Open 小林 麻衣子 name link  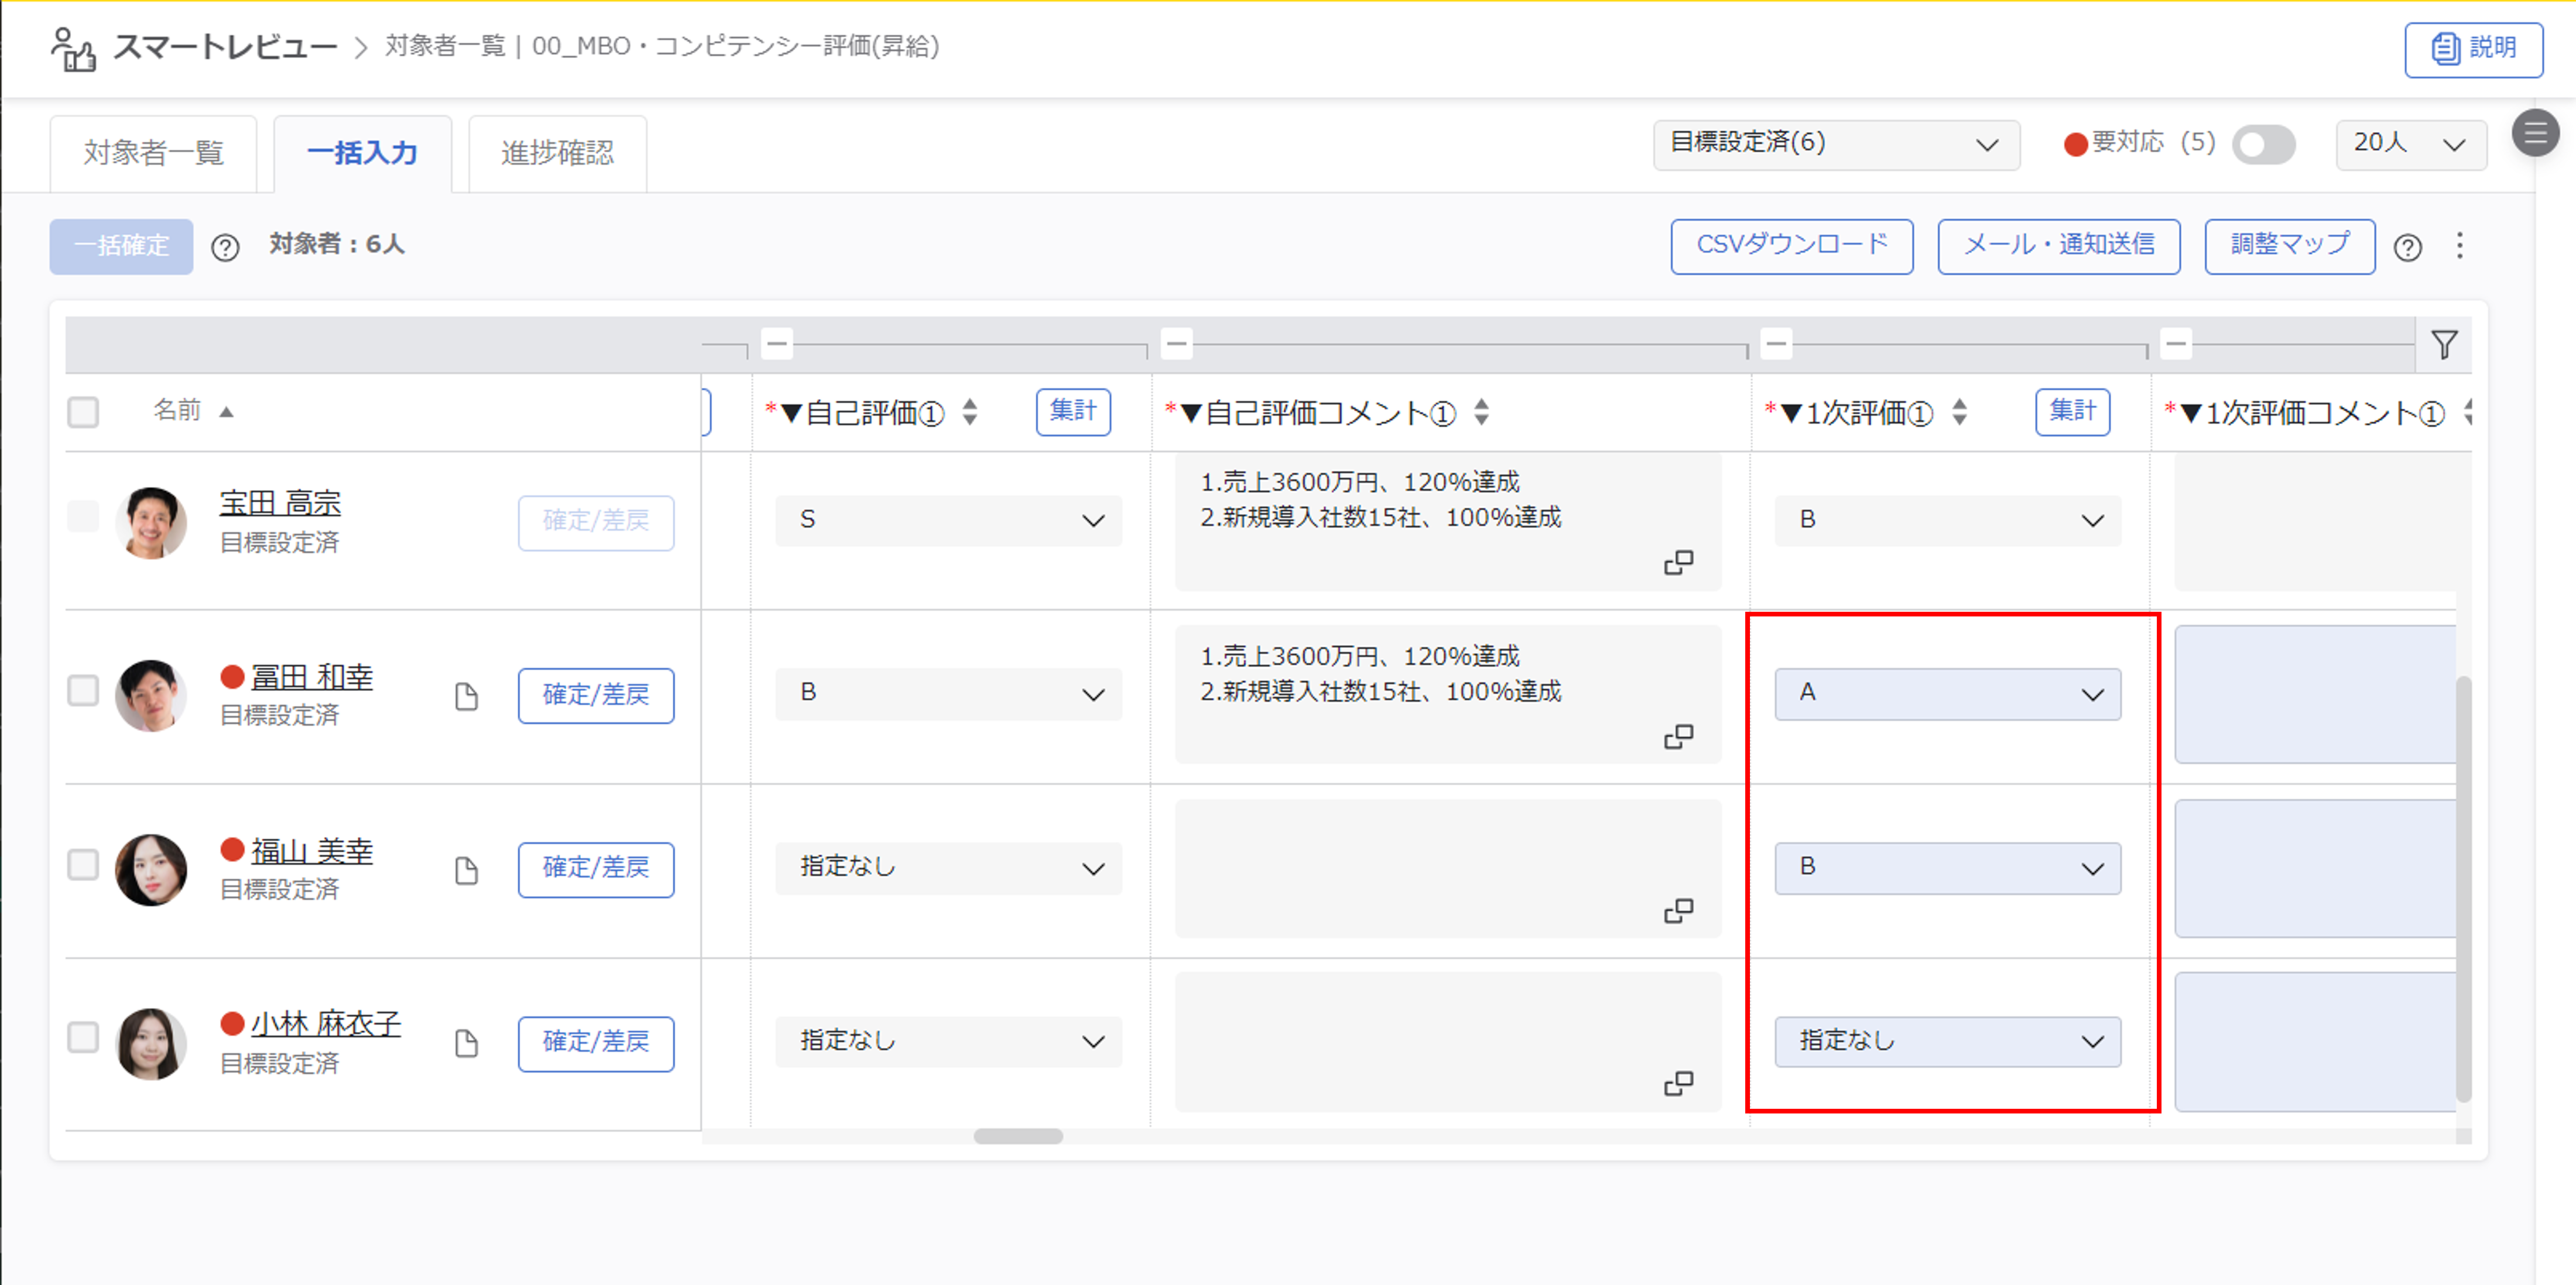point(326,1024)
